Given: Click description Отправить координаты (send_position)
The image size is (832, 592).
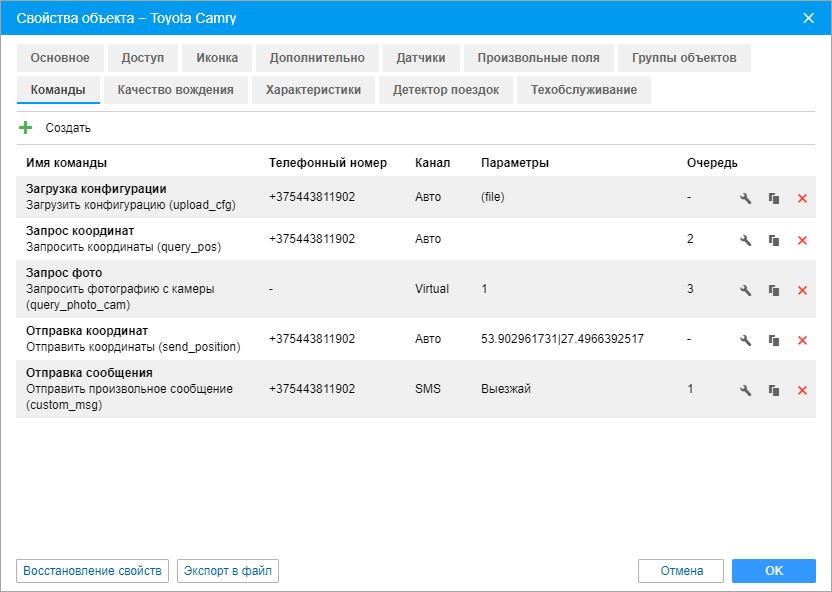Looking at the screenshot, I should [133, 347].
